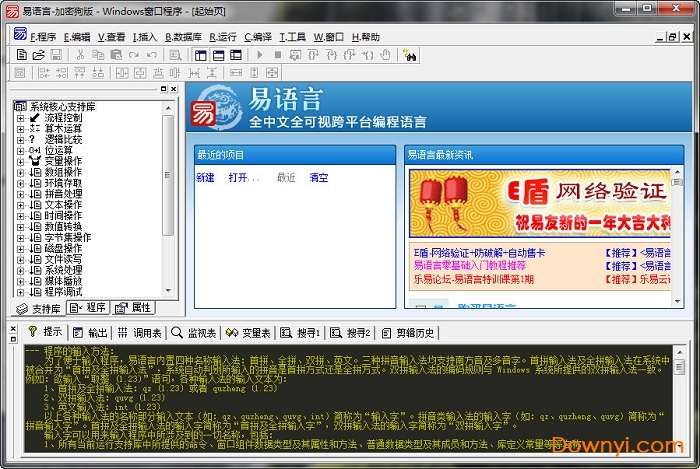
Task: Click the New file toolbar icon
Action: click(x=21, y=54)
